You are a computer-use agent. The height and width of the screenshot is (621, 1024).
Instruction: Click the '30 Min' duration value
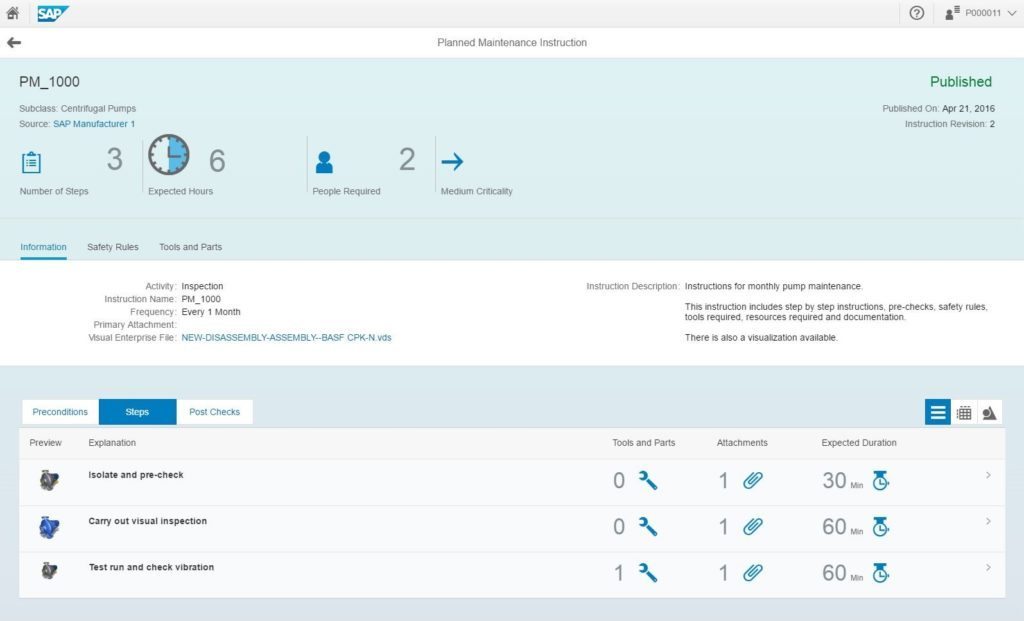tap(842, 481)
